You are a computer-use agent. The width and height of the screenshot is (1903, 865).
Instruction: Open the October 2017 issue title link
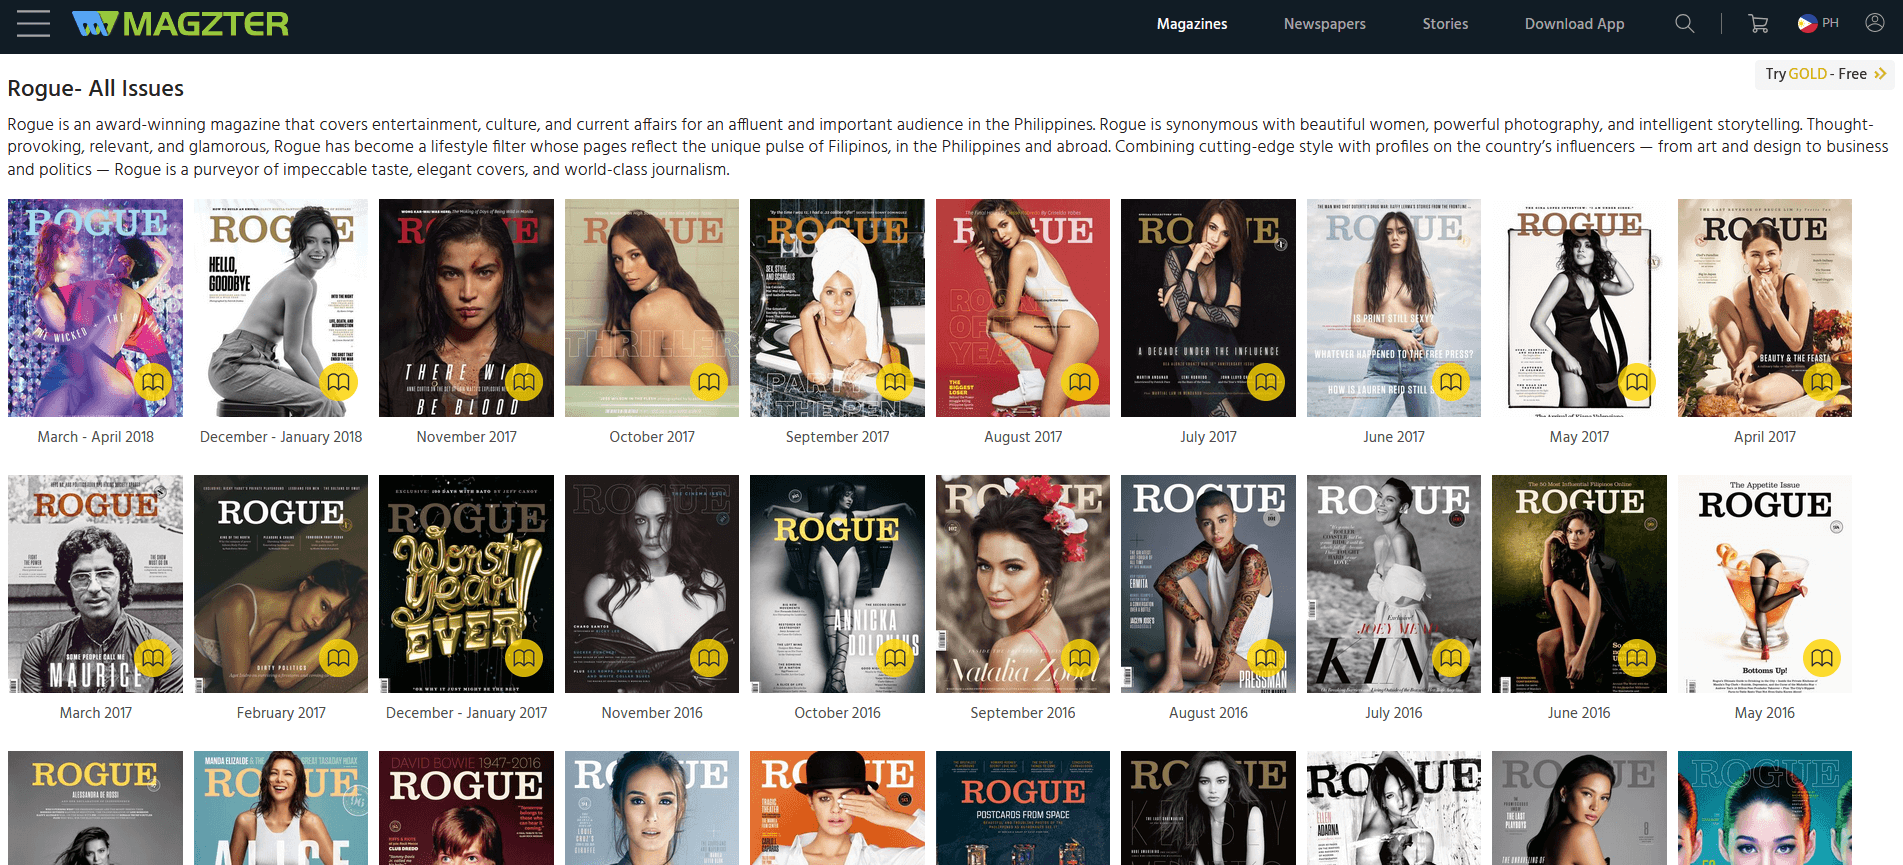[651, 437]
